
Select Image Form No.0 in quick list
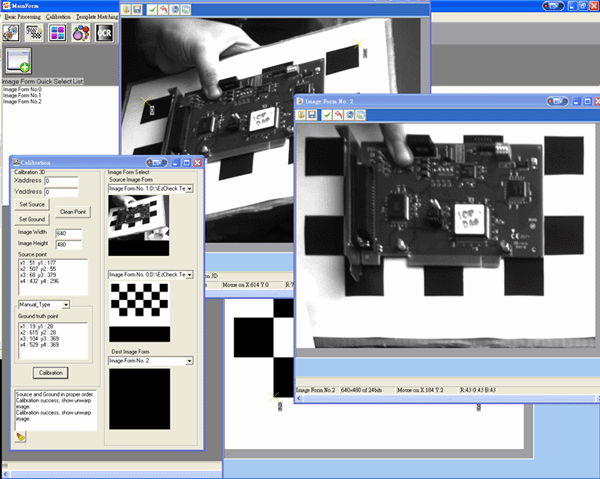pos(22,89)
